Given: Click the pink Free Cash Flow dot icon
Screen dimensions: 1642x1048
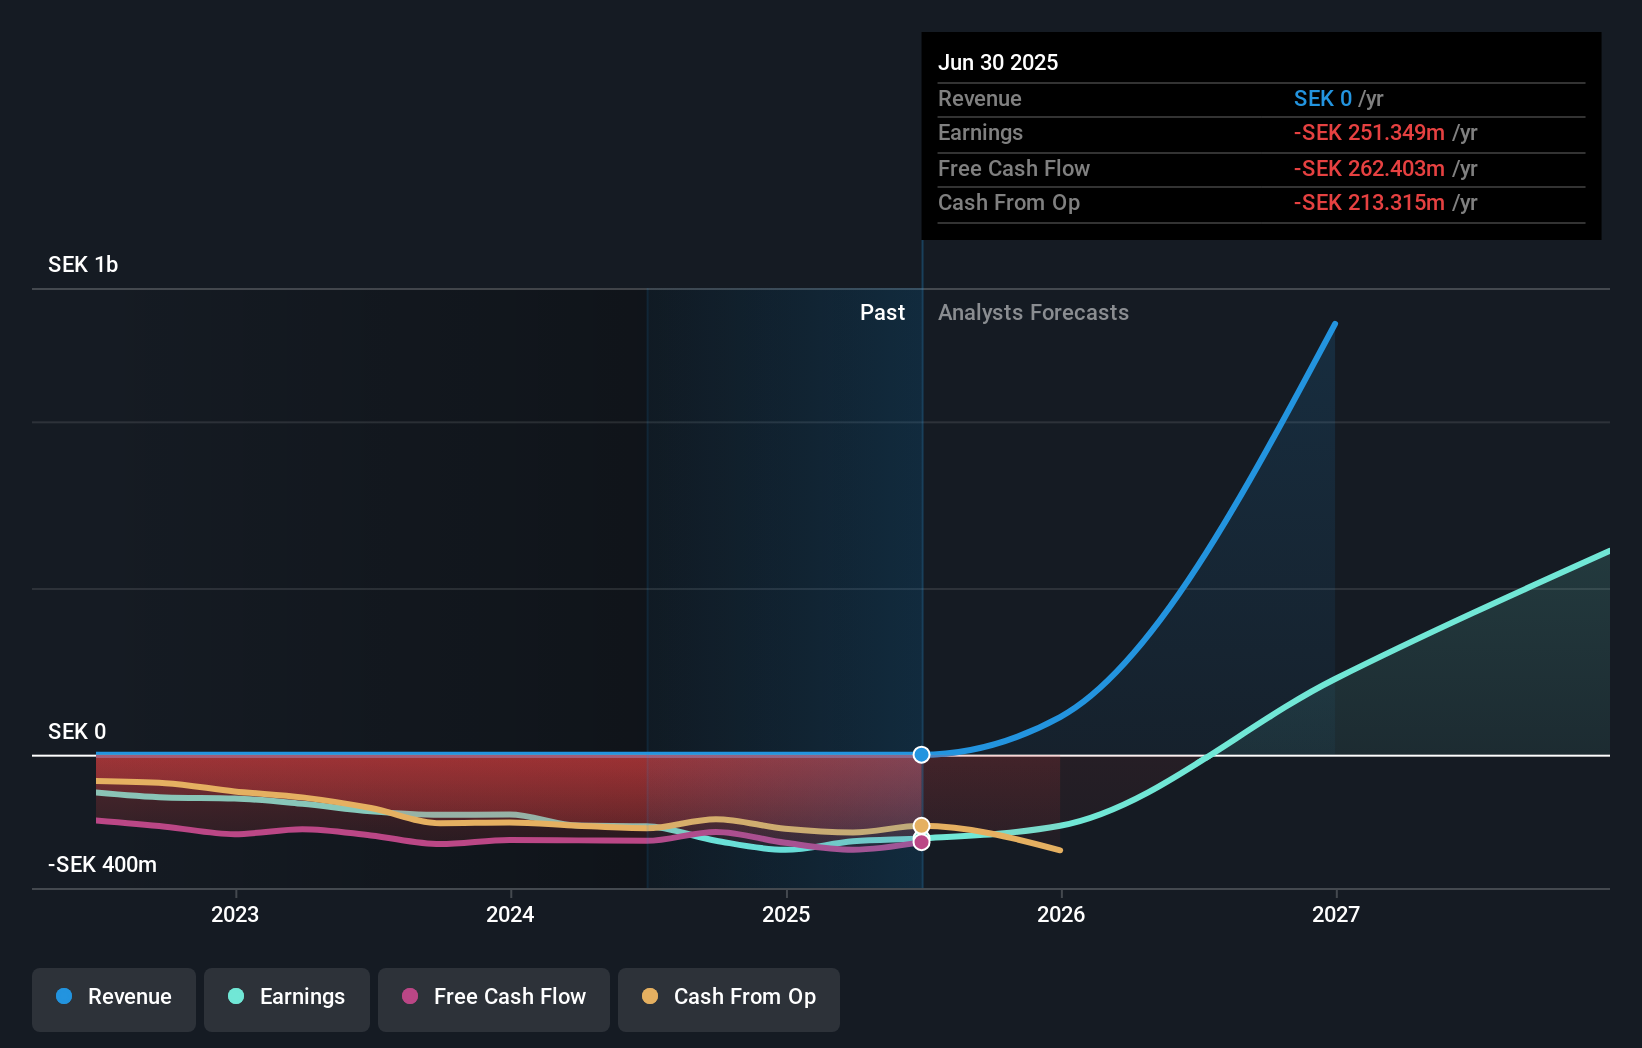Looking at the screenshot, I should [411, 997].
